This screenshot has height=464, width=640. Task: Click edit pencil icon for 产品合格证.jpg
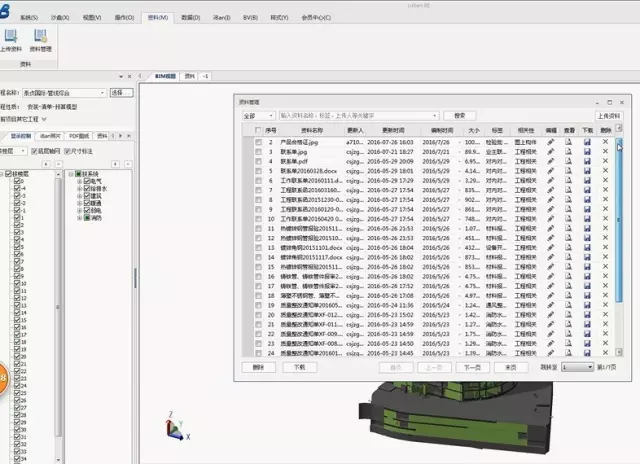click(550, 143)
